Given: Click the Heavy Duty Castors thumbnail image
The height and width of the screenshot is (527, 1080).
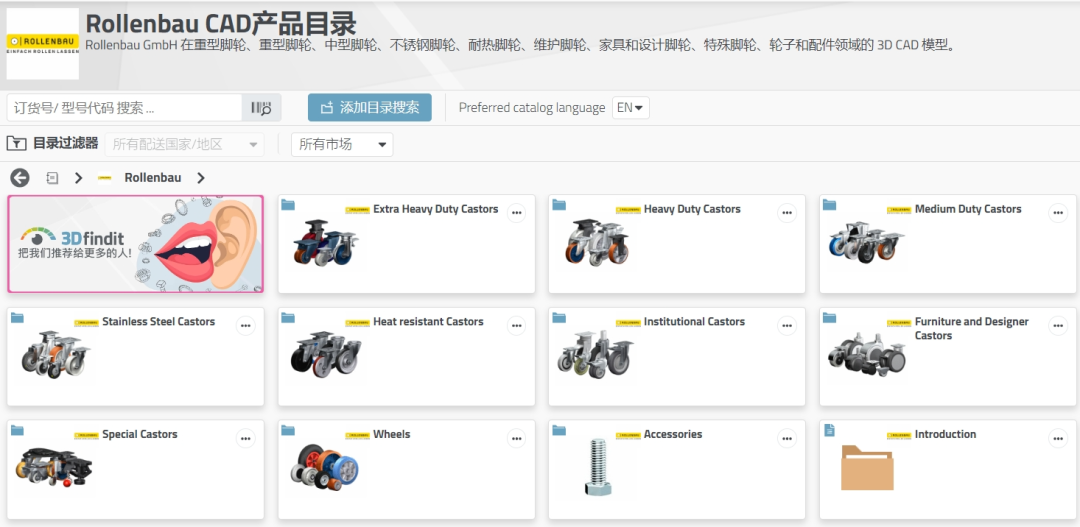Looking at the screenshot, I should 596,243.
